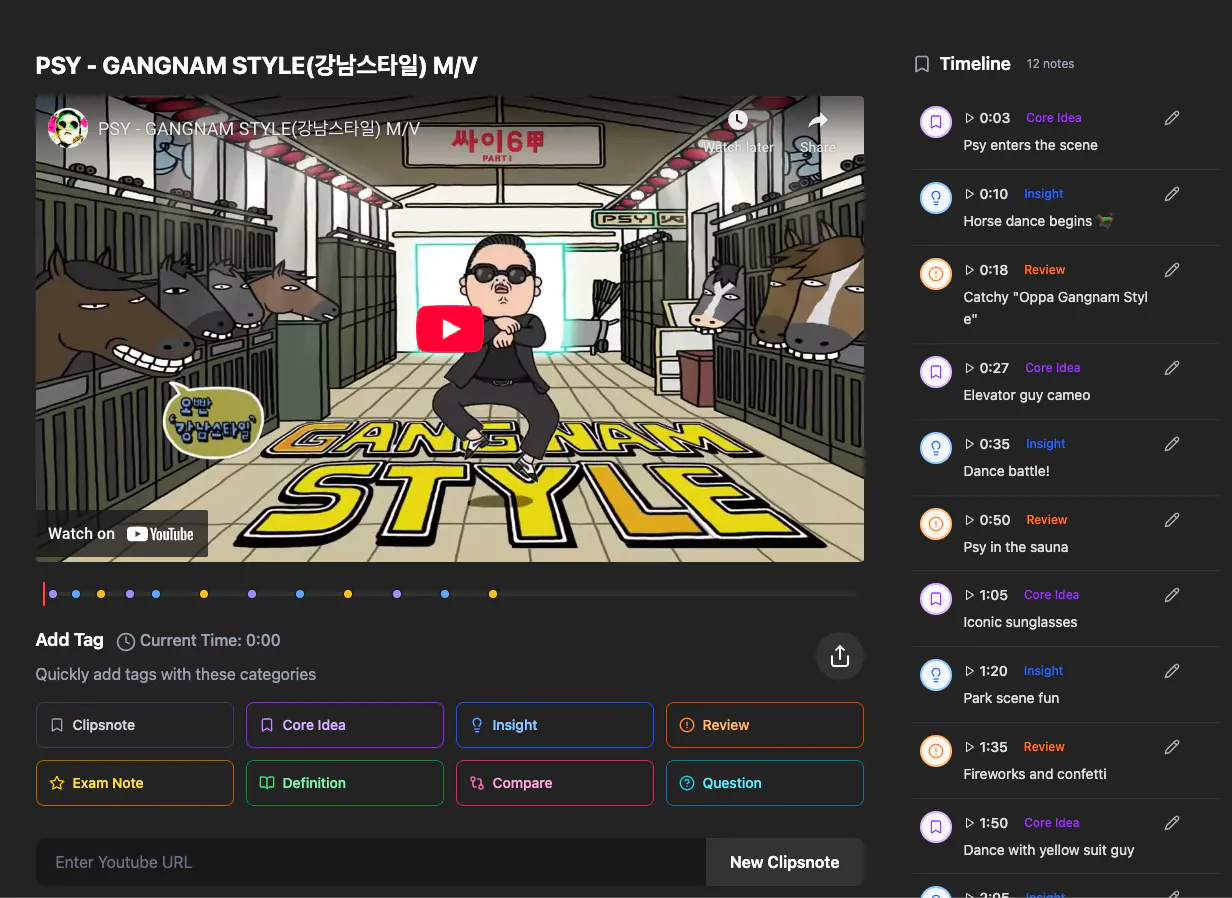Image resolution: width=1232 pixels, height=898 pixels.
Task: Click the bookmark icon for 'Dance with yellow suit guy'
Action: (936, 827)
